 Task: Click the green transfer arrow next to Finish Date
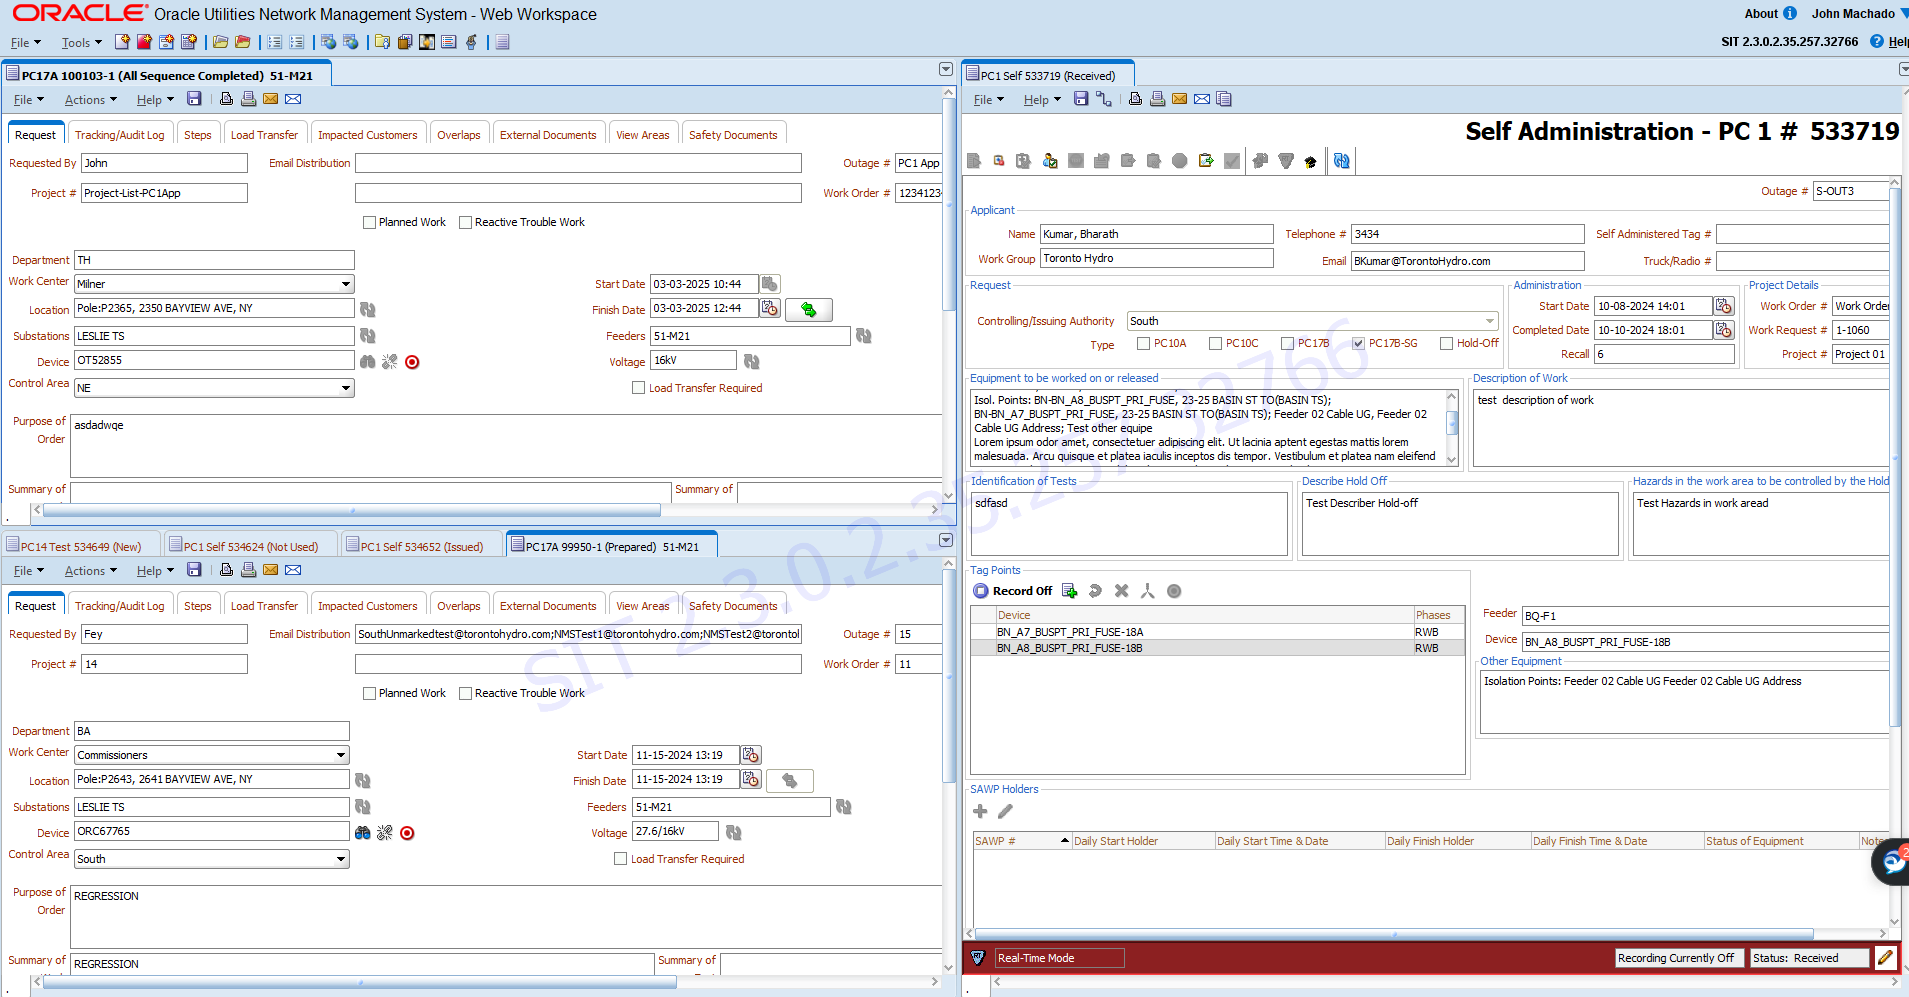pos(809,310)
